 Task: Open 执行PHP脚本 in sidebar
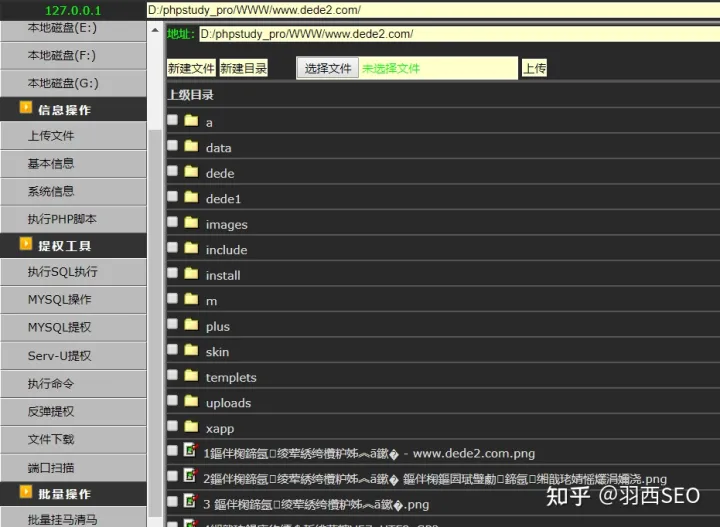click(x=73, y=219)
